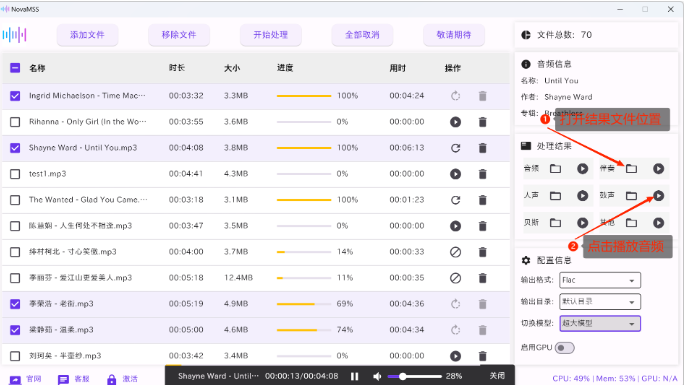Open the 人声 result folder
The image size is (685, 385).
pos(555,196)
